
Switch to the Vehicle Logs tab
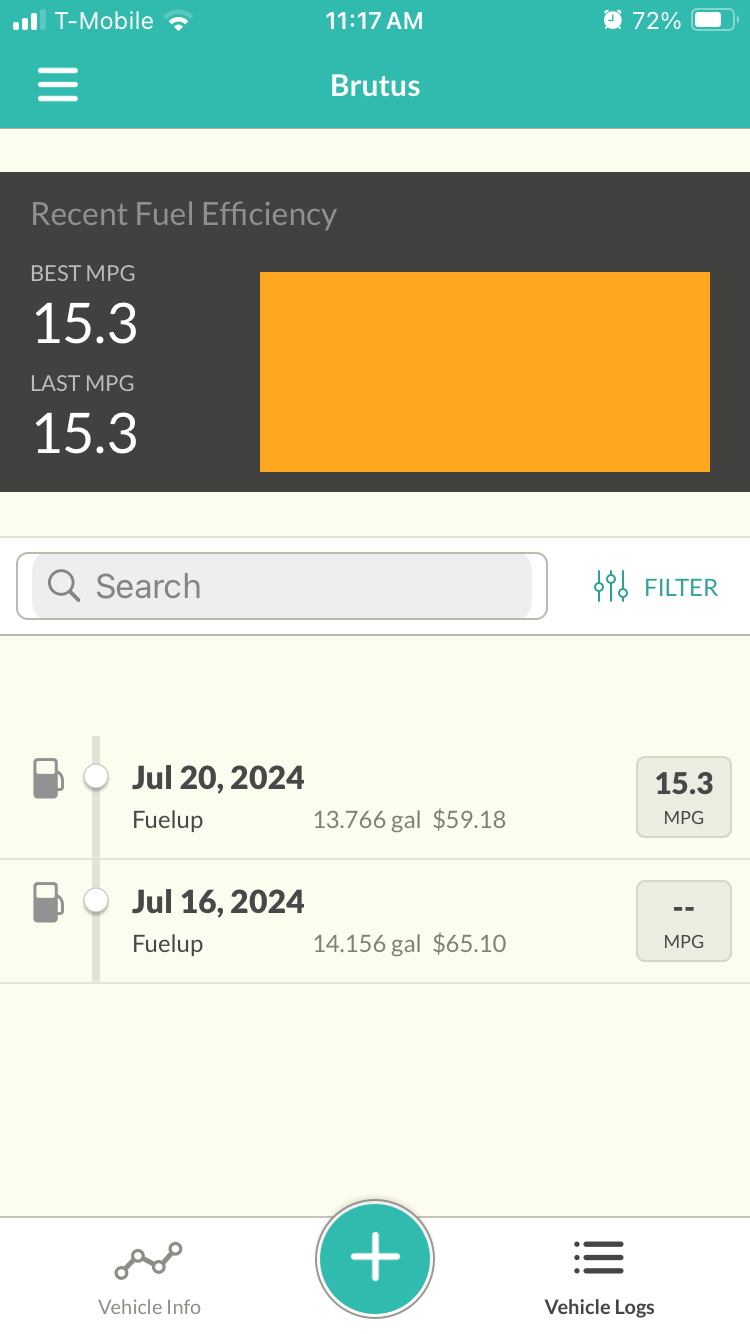pyautogui.click(x=599, y=1277)
